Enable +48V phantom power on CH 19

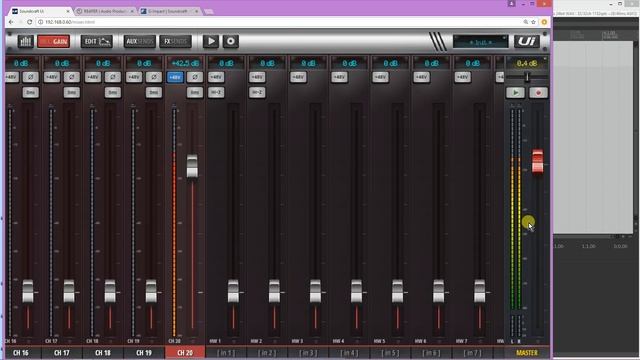click(134, 77)
